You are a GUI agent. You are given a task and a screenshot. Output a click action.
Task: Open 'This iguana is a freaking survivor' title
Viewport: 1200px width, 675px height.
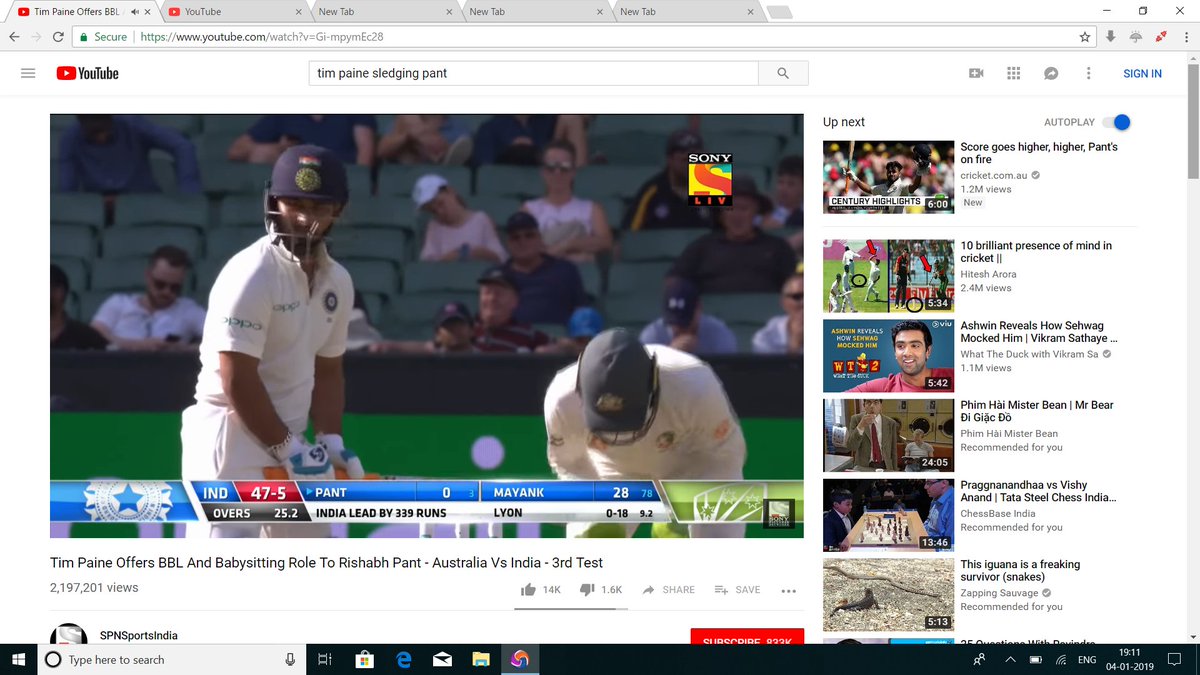(1020, 570)
